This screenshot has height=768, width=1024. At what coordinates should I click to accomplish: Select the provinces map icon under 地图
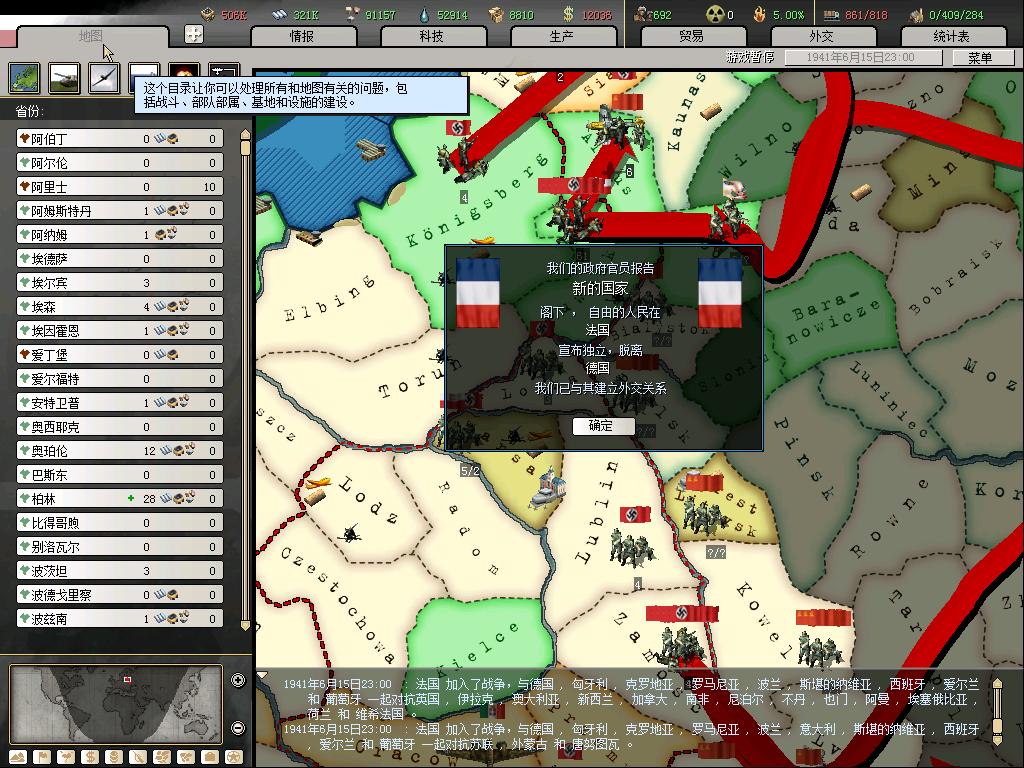(25, 78)
